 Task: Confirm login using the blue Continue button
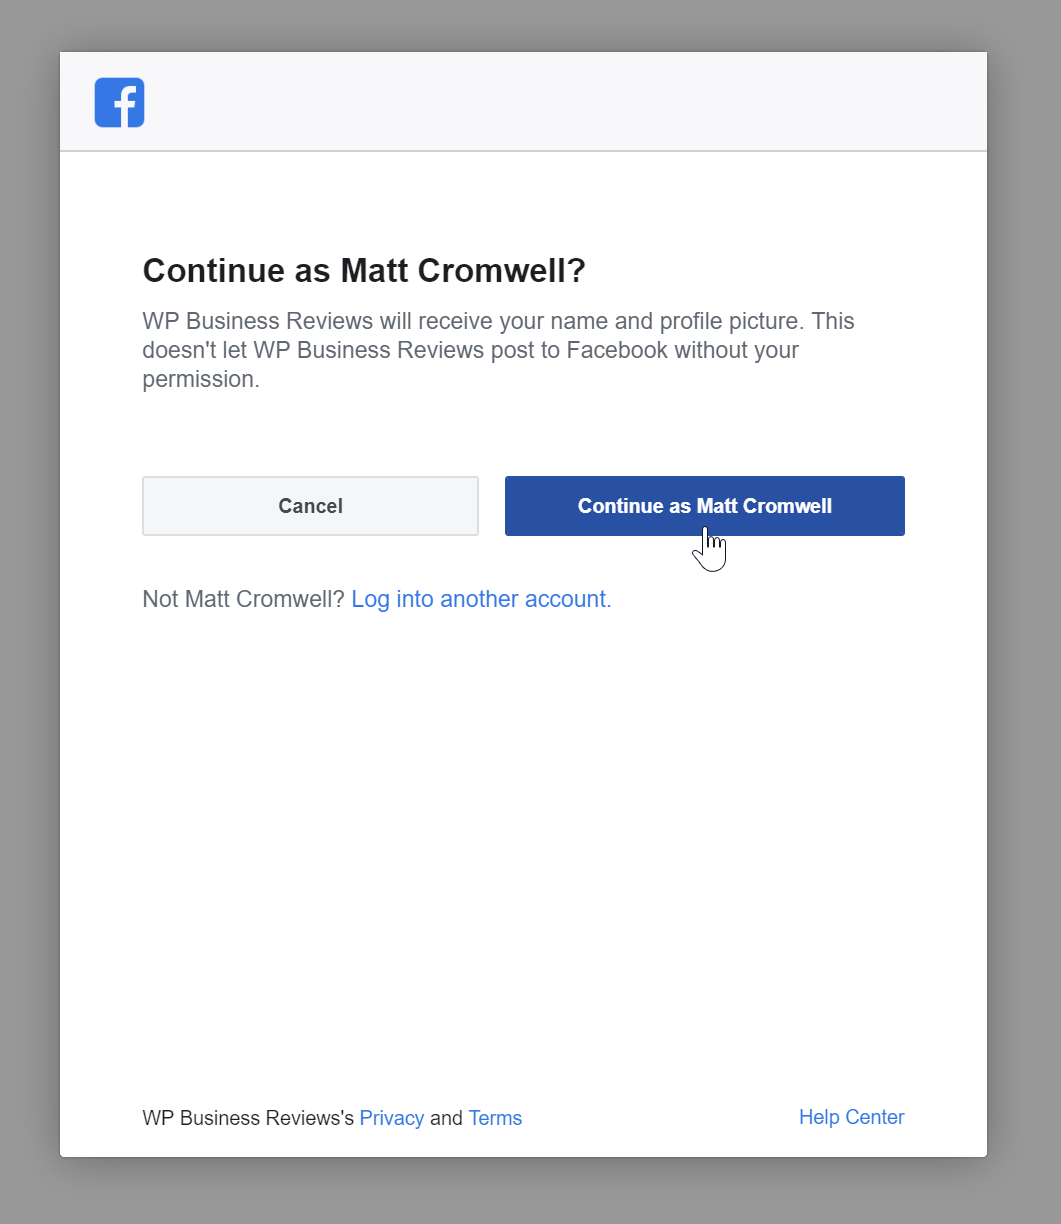click(x=705, y=506)
